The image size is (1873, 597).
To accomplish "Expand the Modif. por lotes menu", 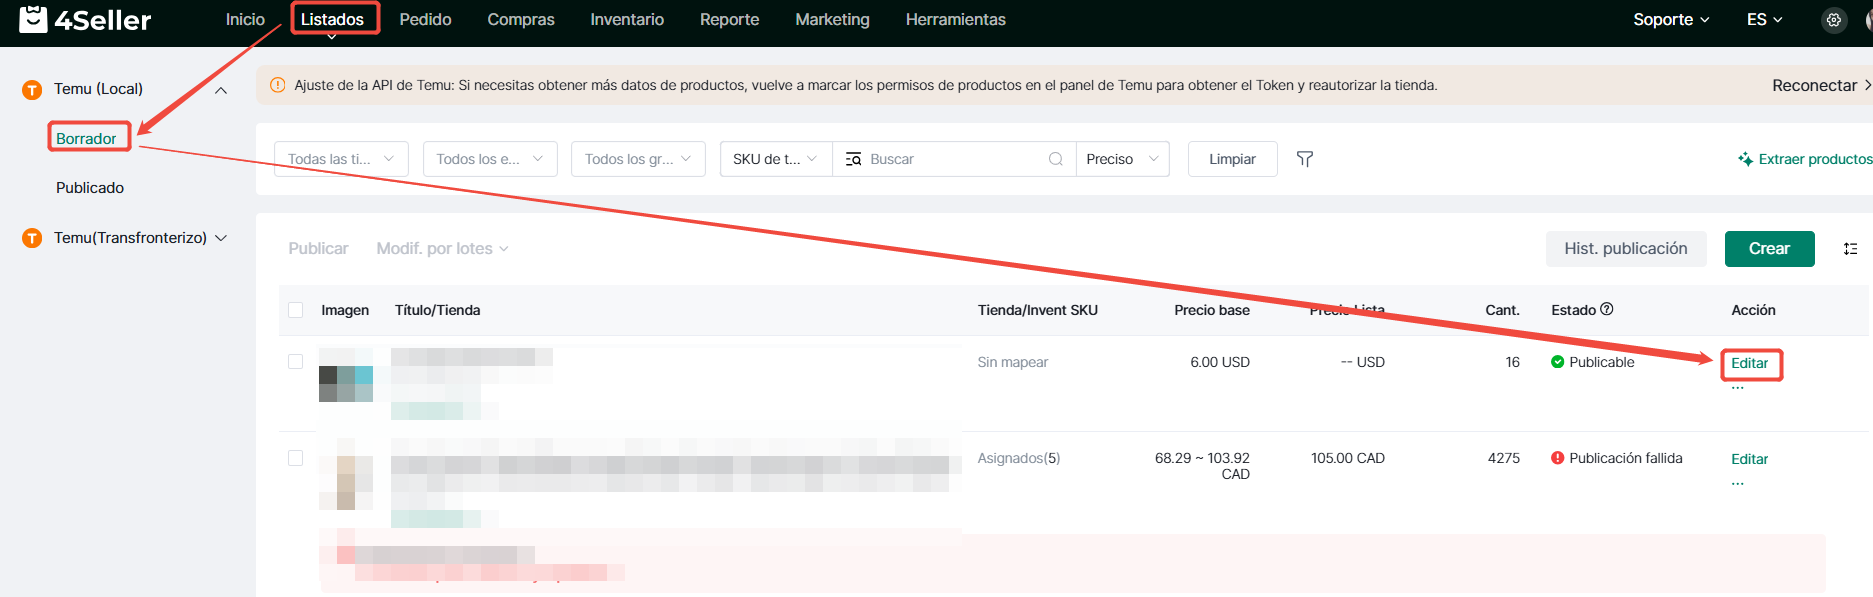I will 442,248.
